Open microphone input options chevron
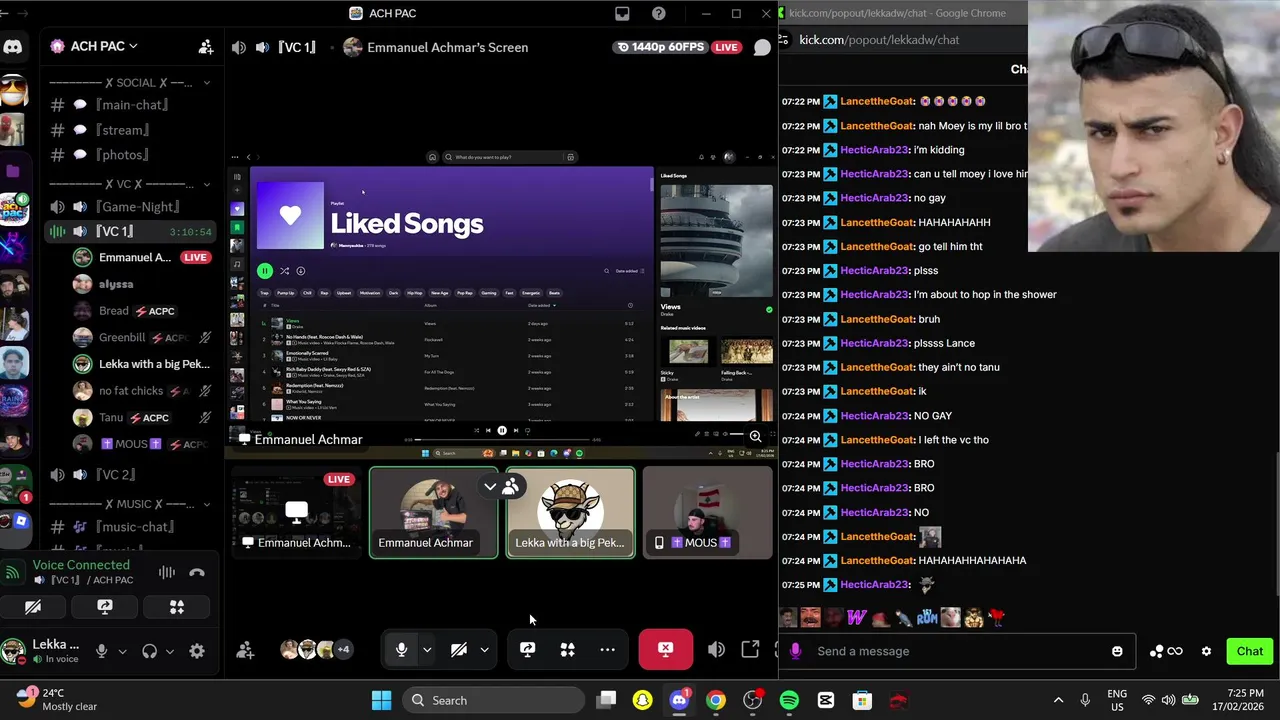This screenshot has width=1280, height=720. click(x=427, y=650)
